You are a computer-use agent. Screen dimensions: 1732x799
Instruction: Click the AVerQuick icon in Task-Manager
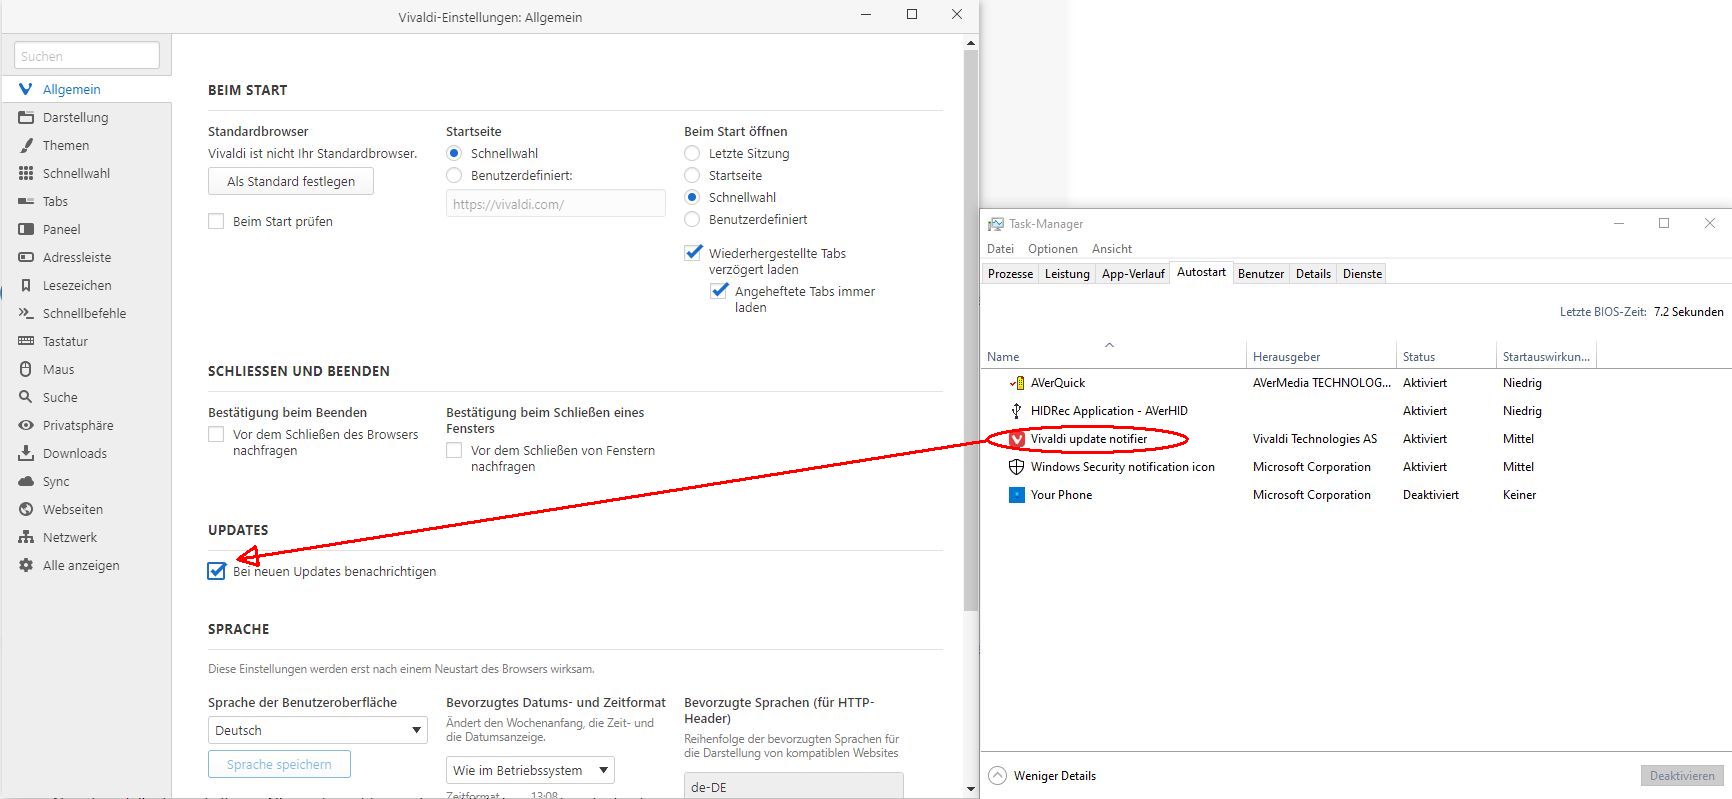click(x=1016, y=383)
